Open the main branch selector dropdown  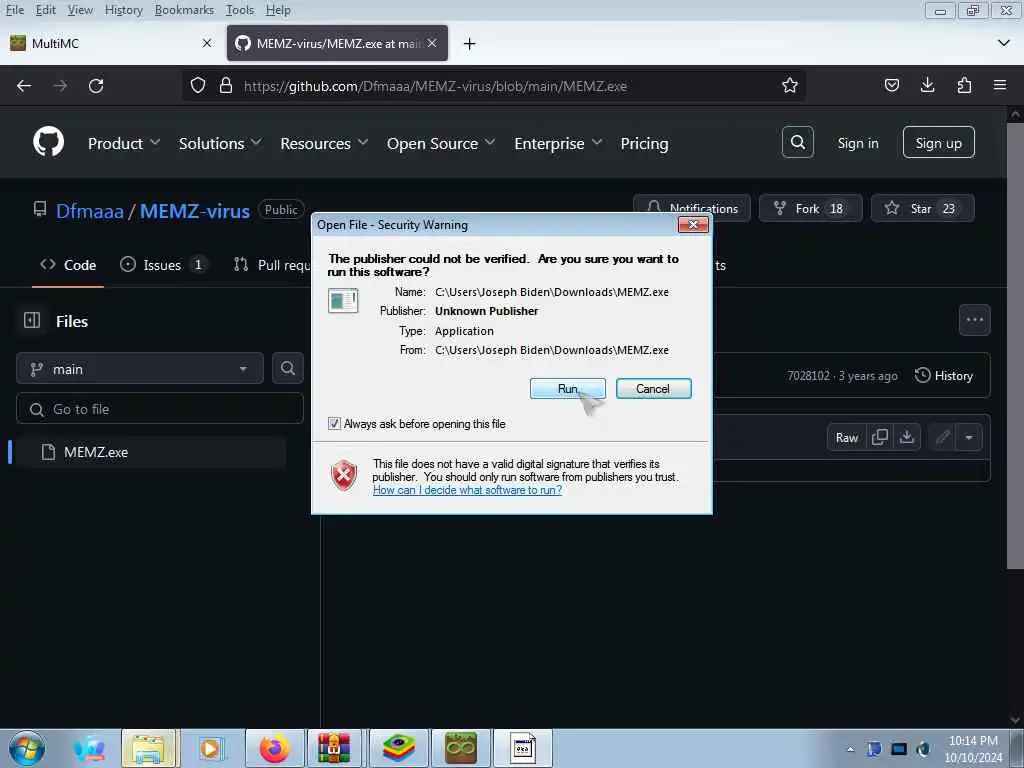tap(140, 368)
